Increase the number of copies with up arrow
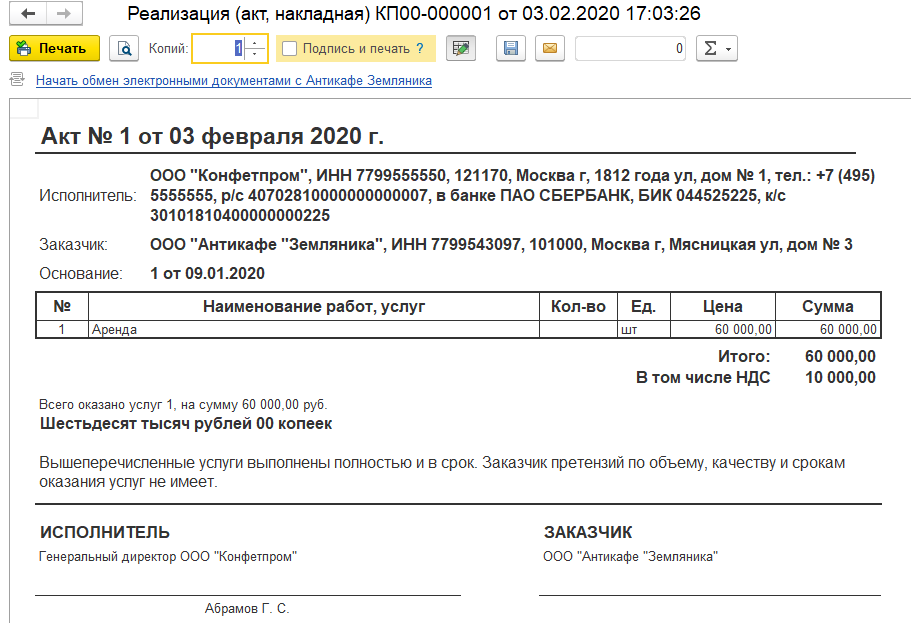The image size is (911, 623). (x=256, y=42)
